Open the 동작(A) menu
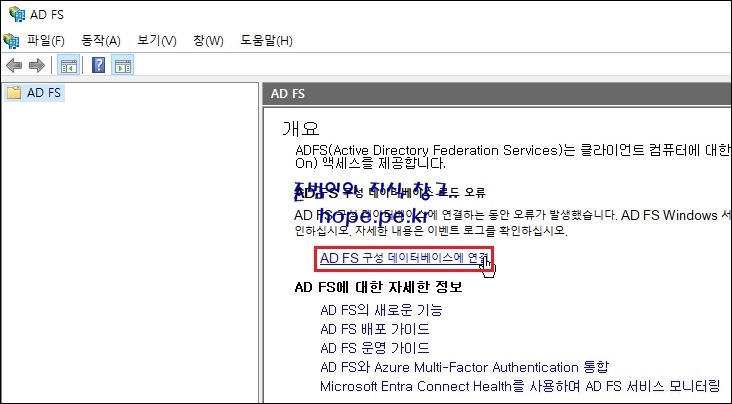The width and height of the screenshot is (732, 404). (101, 41)
